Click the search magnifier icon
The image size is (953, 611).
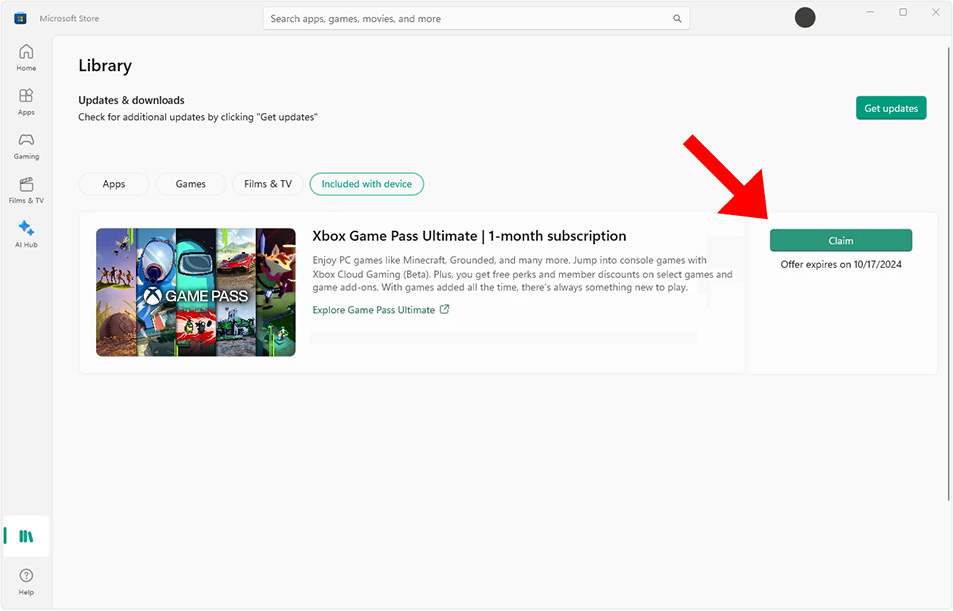677,19
